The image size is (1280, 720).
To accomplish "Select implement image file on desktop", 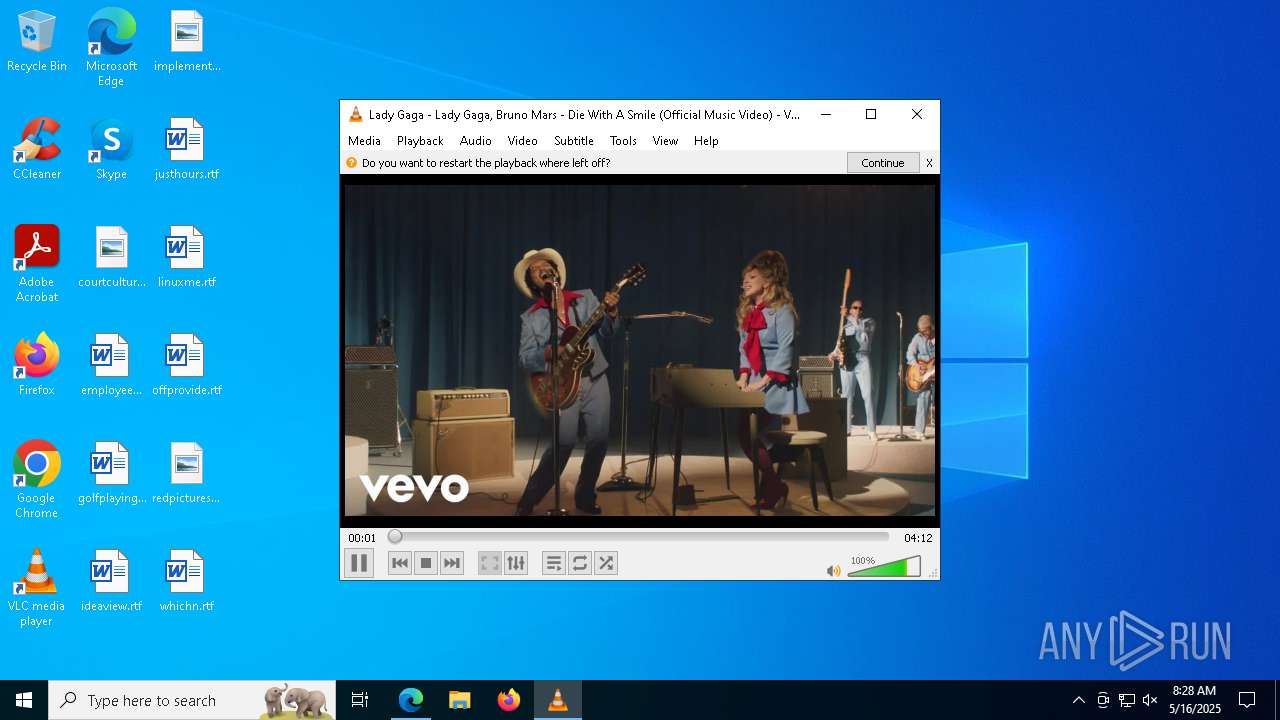I will [x=186, y=42].
